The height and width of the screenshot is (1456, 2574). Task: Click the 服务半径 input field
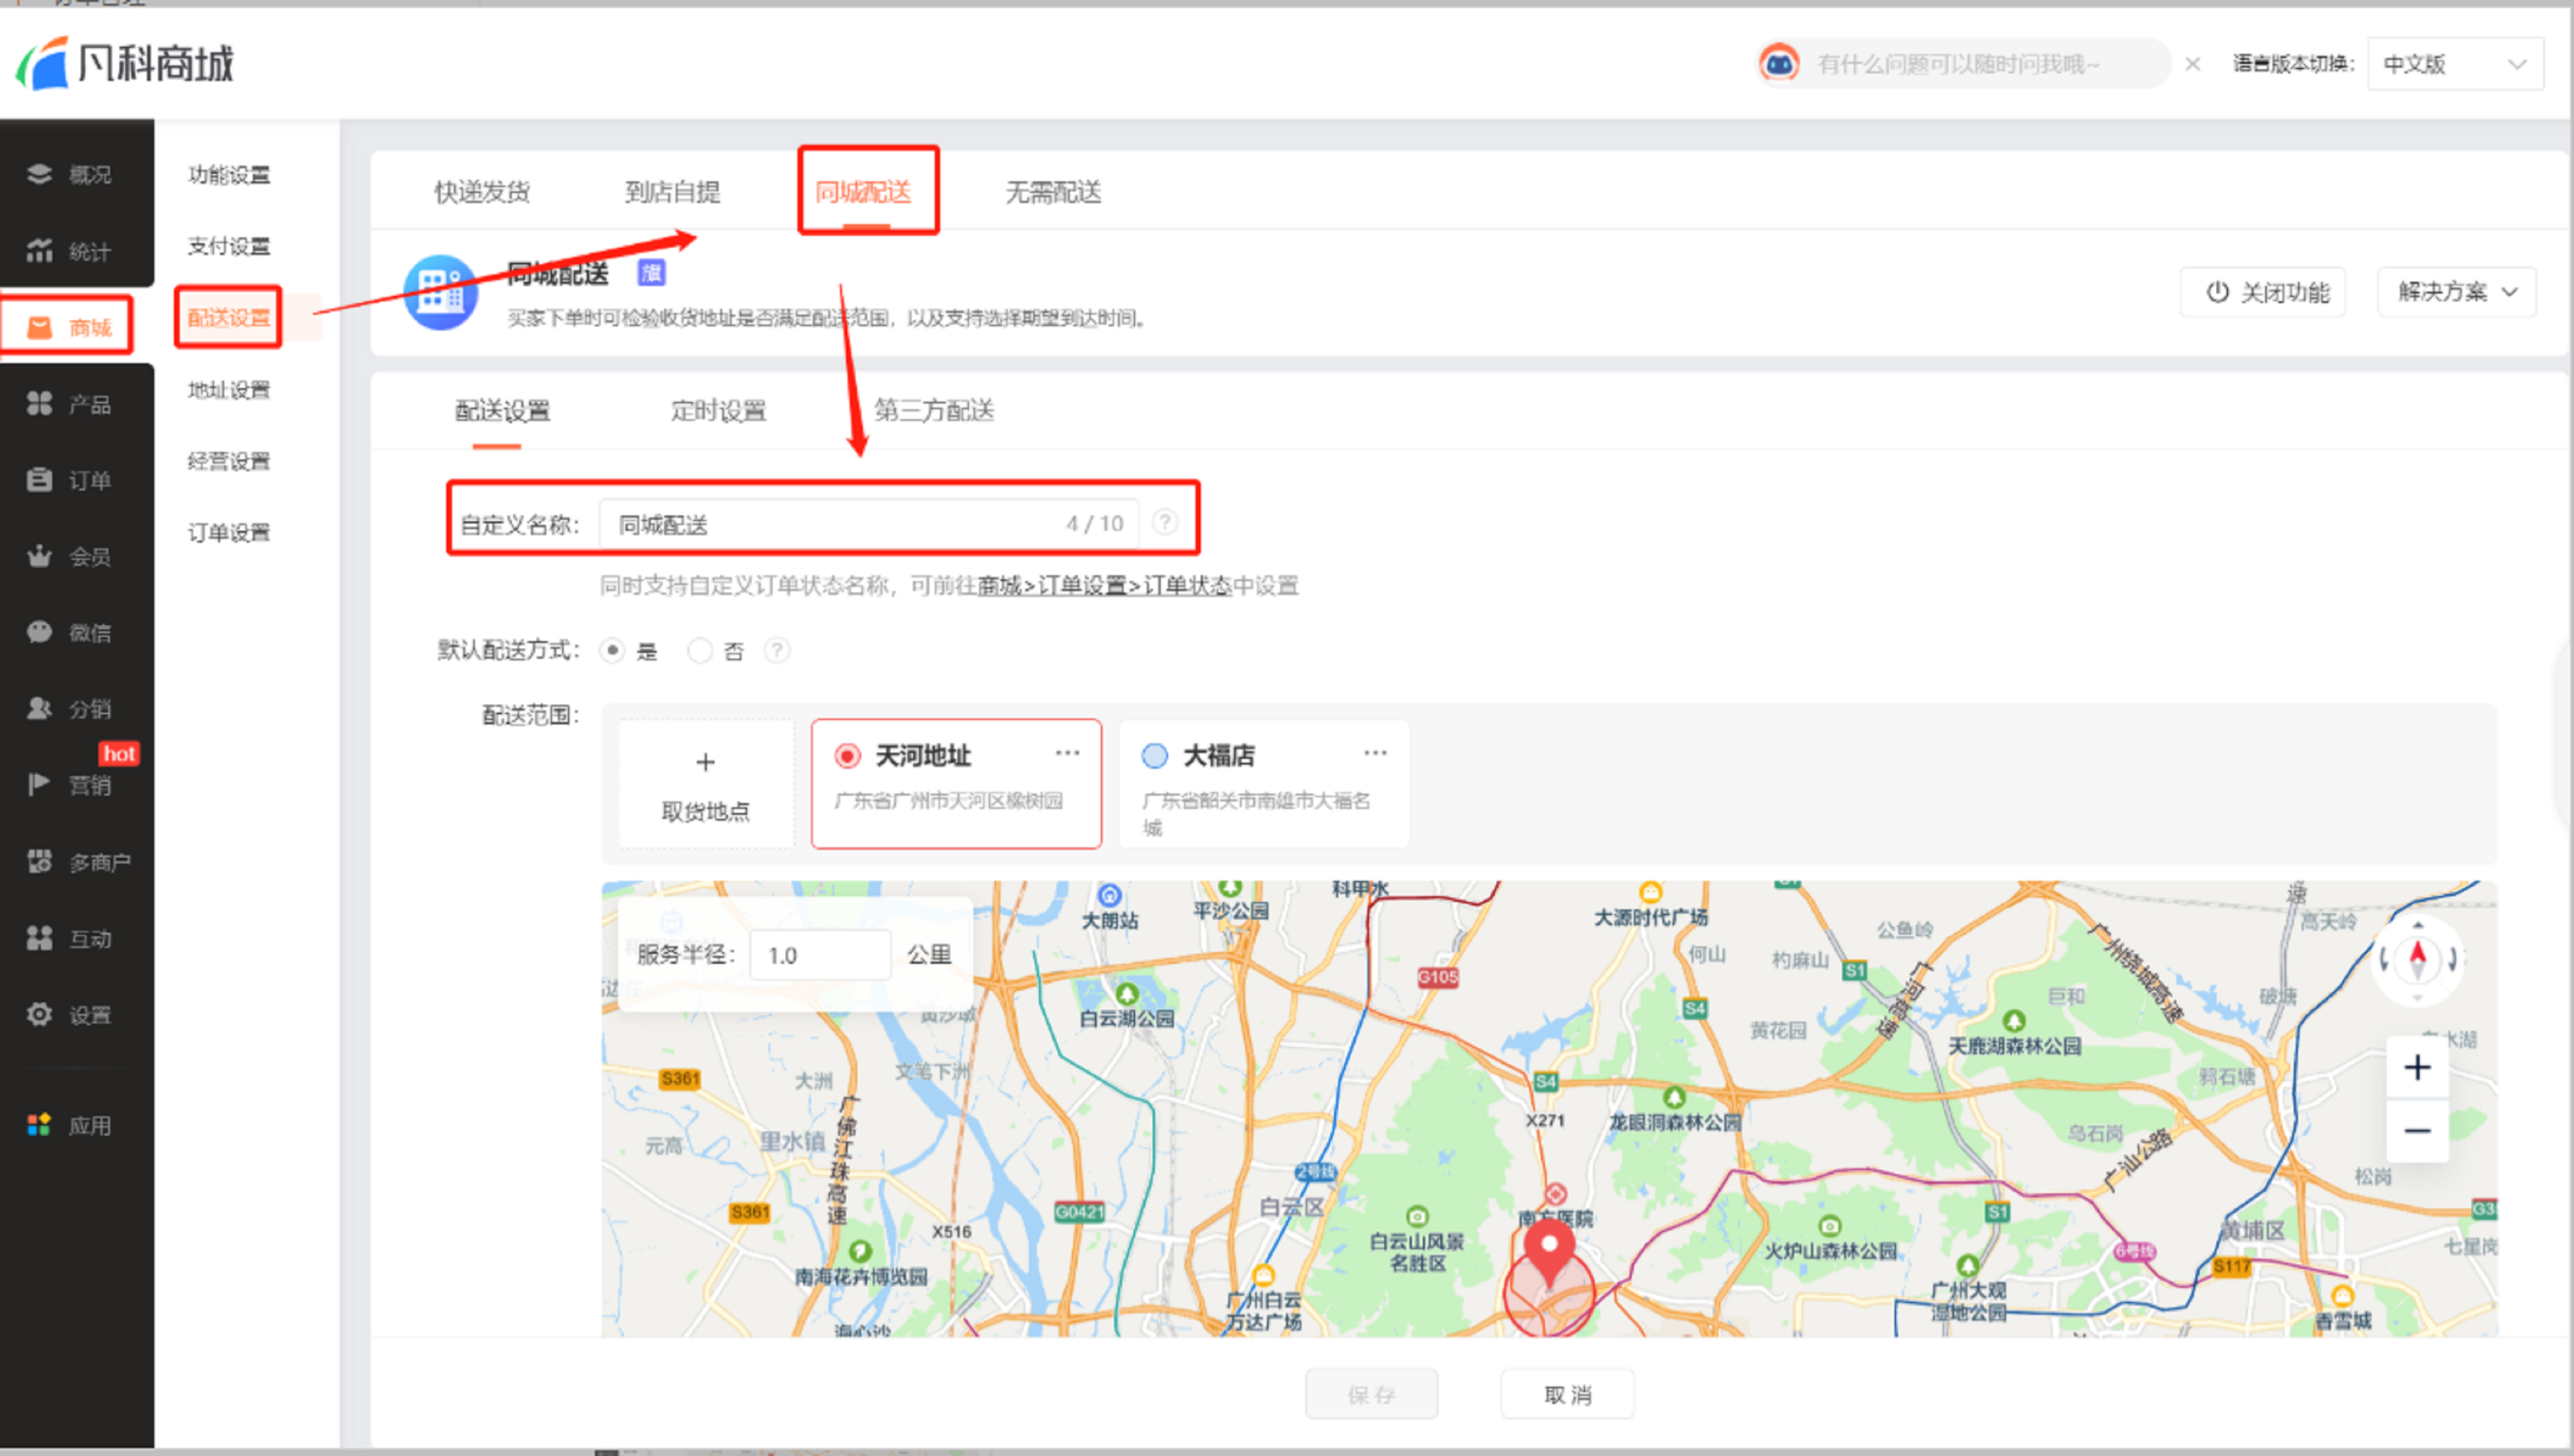(x=820, y=955)
